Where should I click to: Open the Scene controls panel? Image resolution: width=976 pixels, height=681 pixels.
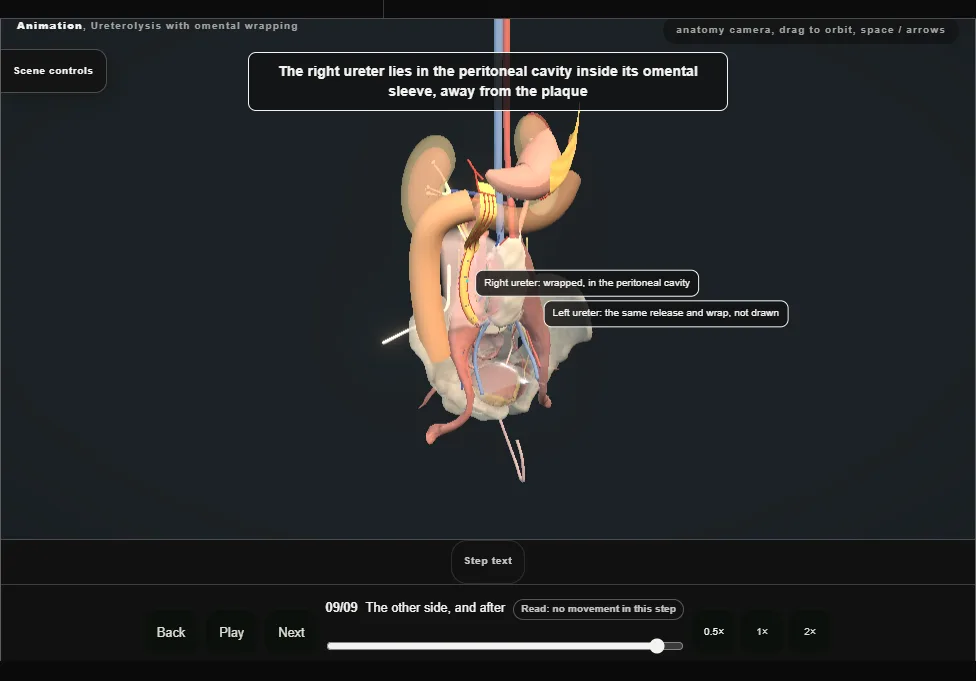point(53,71)
